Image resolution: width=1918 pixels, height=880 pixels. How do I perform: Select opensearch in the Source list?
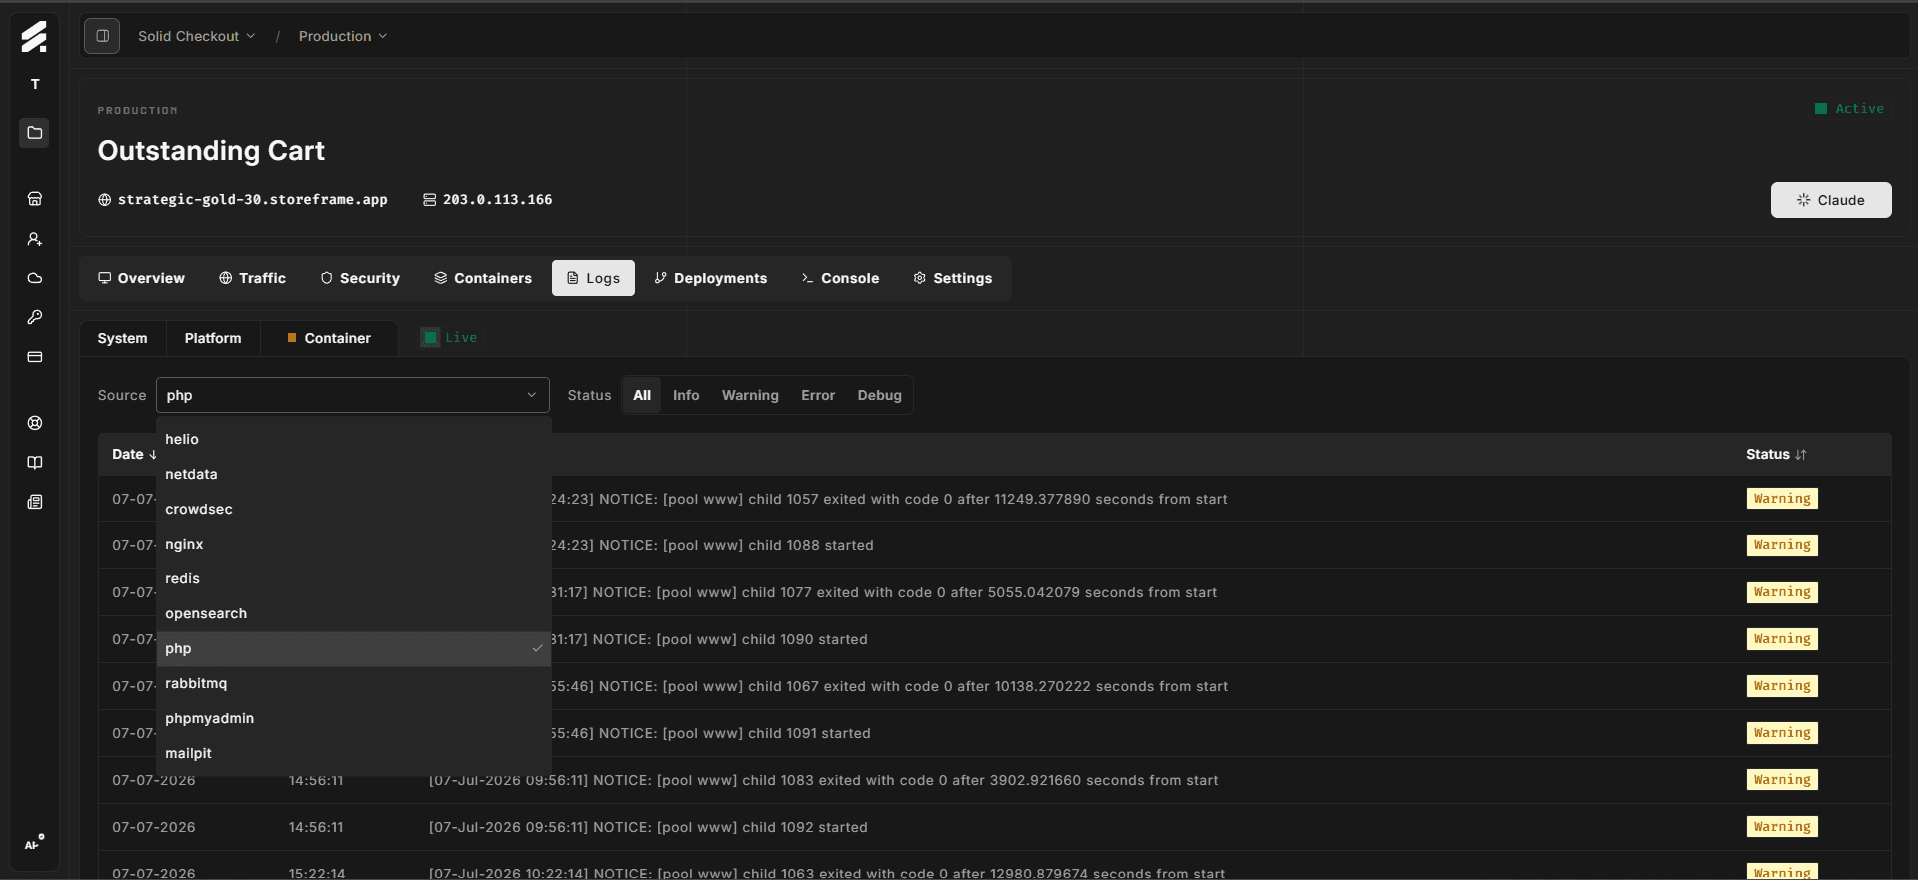click(x=354, y=613)
